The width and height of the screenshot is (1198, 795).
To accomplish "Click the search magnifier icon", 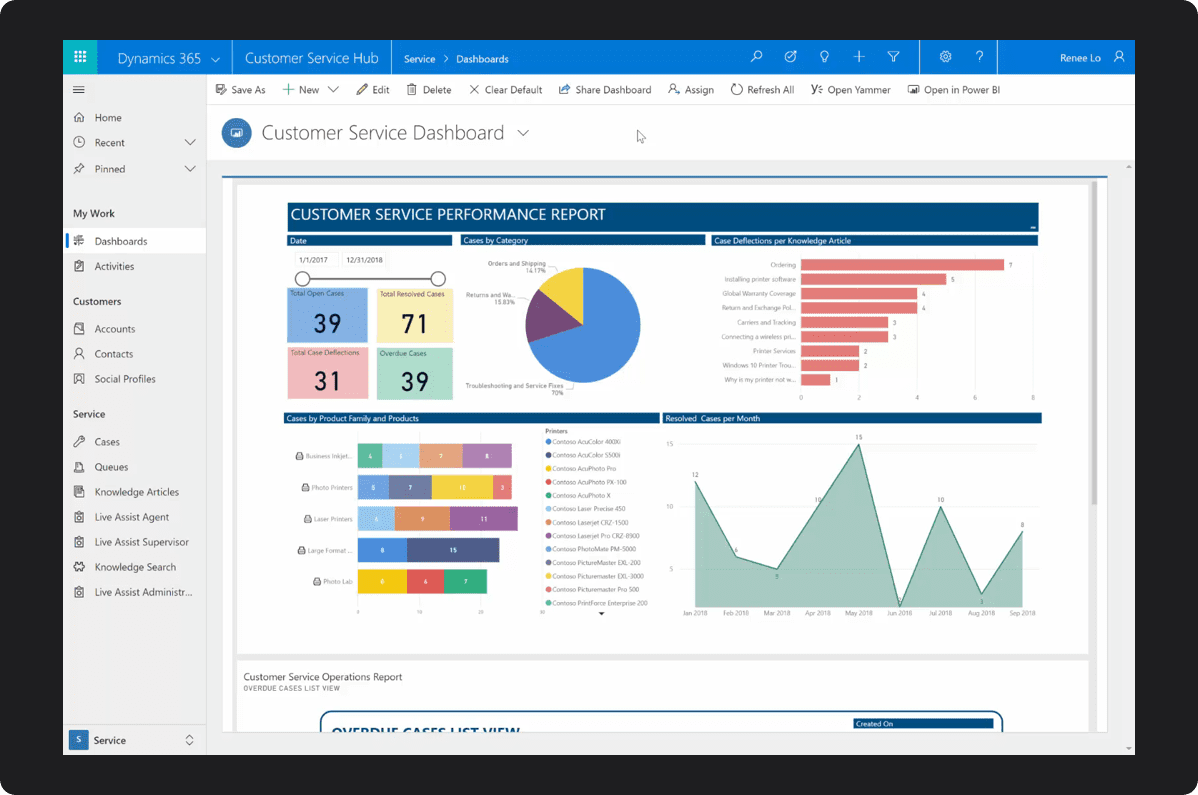I will [x=756, y=57].
